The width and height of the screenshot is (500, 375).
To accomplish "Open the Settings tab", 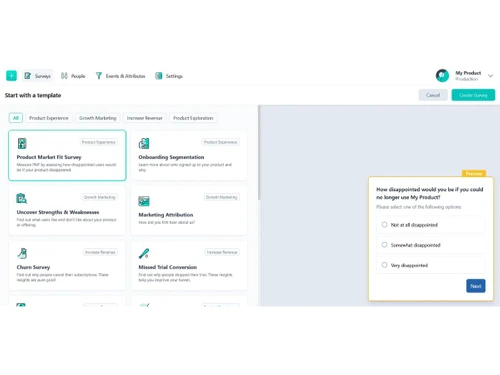I will (169, 76).
